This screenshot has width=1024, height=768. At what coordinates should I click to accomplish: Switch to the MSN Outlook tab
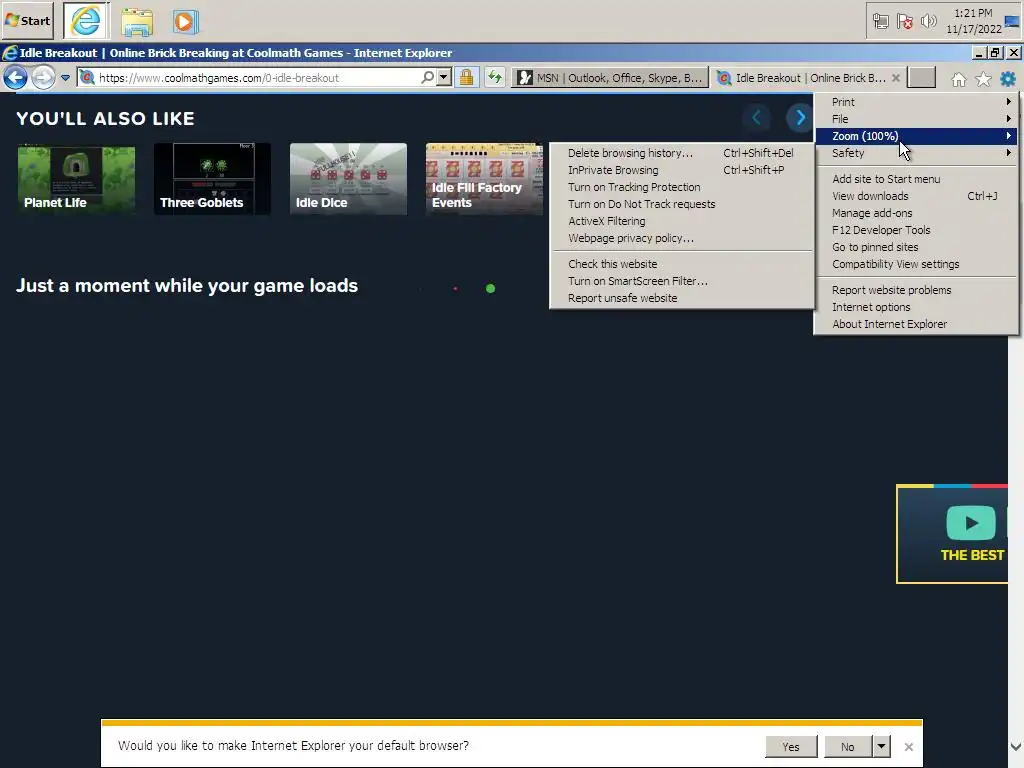coord(610,78)
